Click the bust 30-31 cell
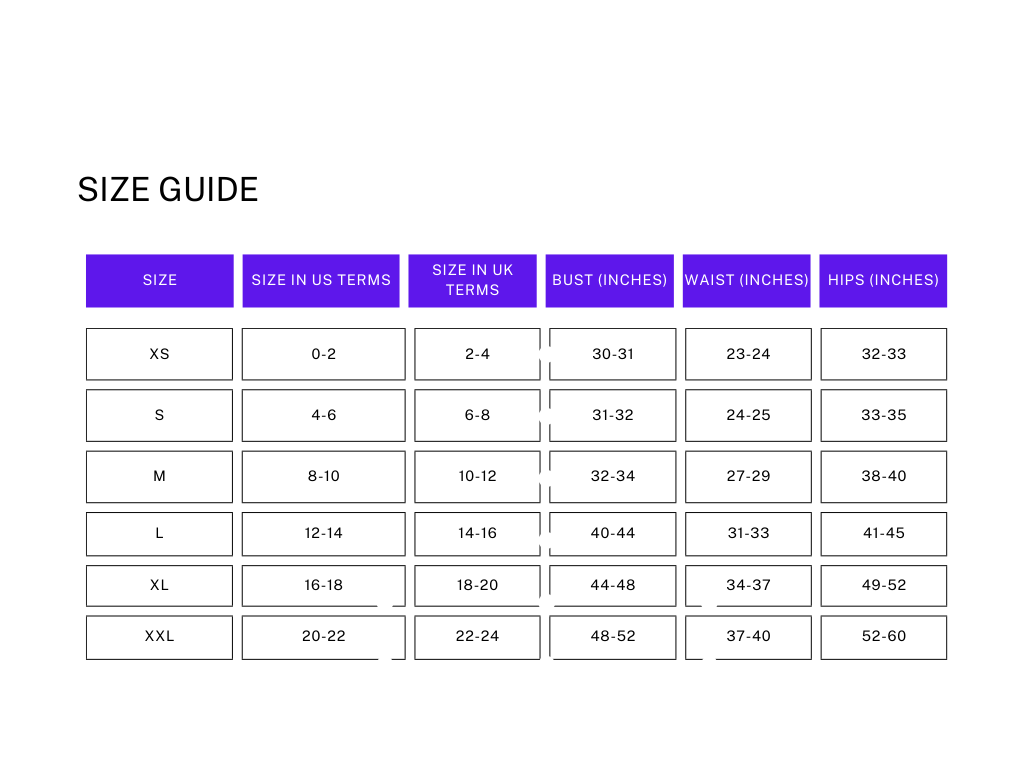Screen dimensions: 1024x768 [x=613, y=354]
